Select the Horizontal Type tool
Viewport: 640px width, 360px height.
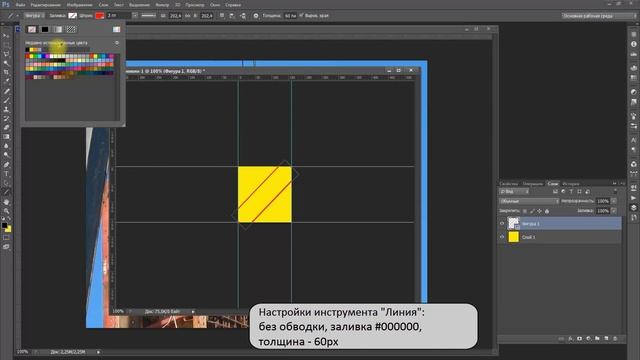pyautogui.click(x=6, y=174)
